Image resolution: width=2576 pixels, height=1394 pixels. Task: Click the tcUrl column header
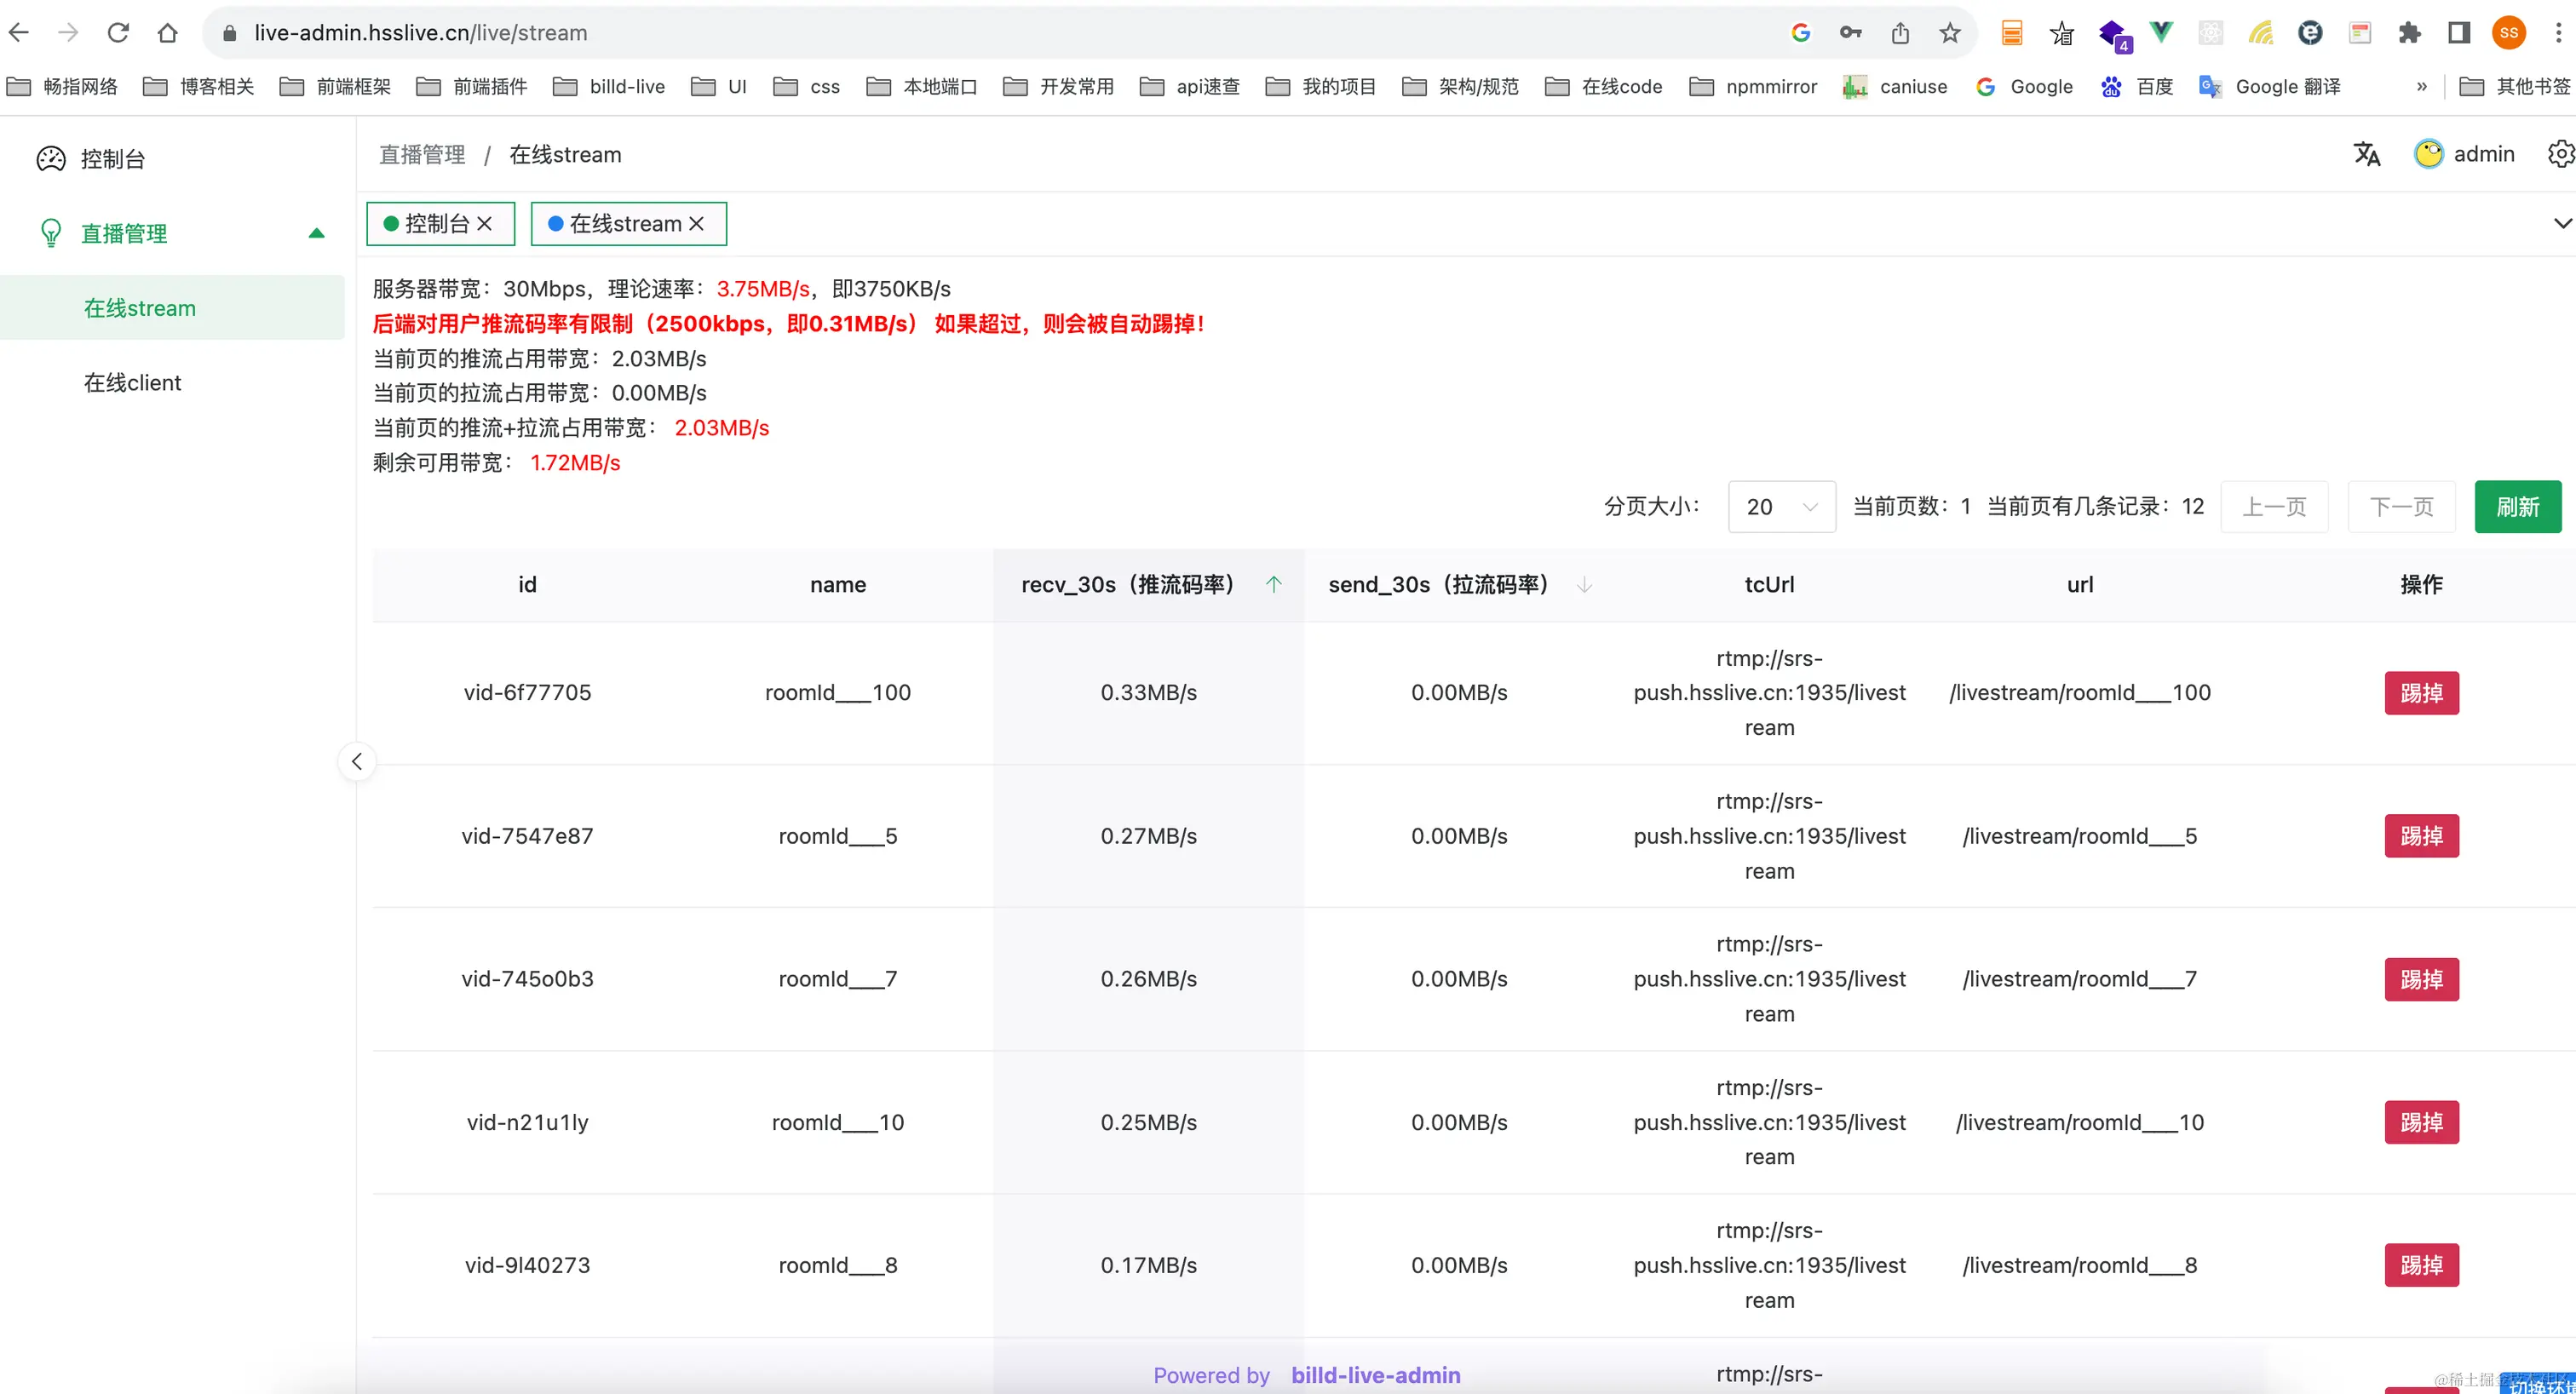[x=1769, y=585]
